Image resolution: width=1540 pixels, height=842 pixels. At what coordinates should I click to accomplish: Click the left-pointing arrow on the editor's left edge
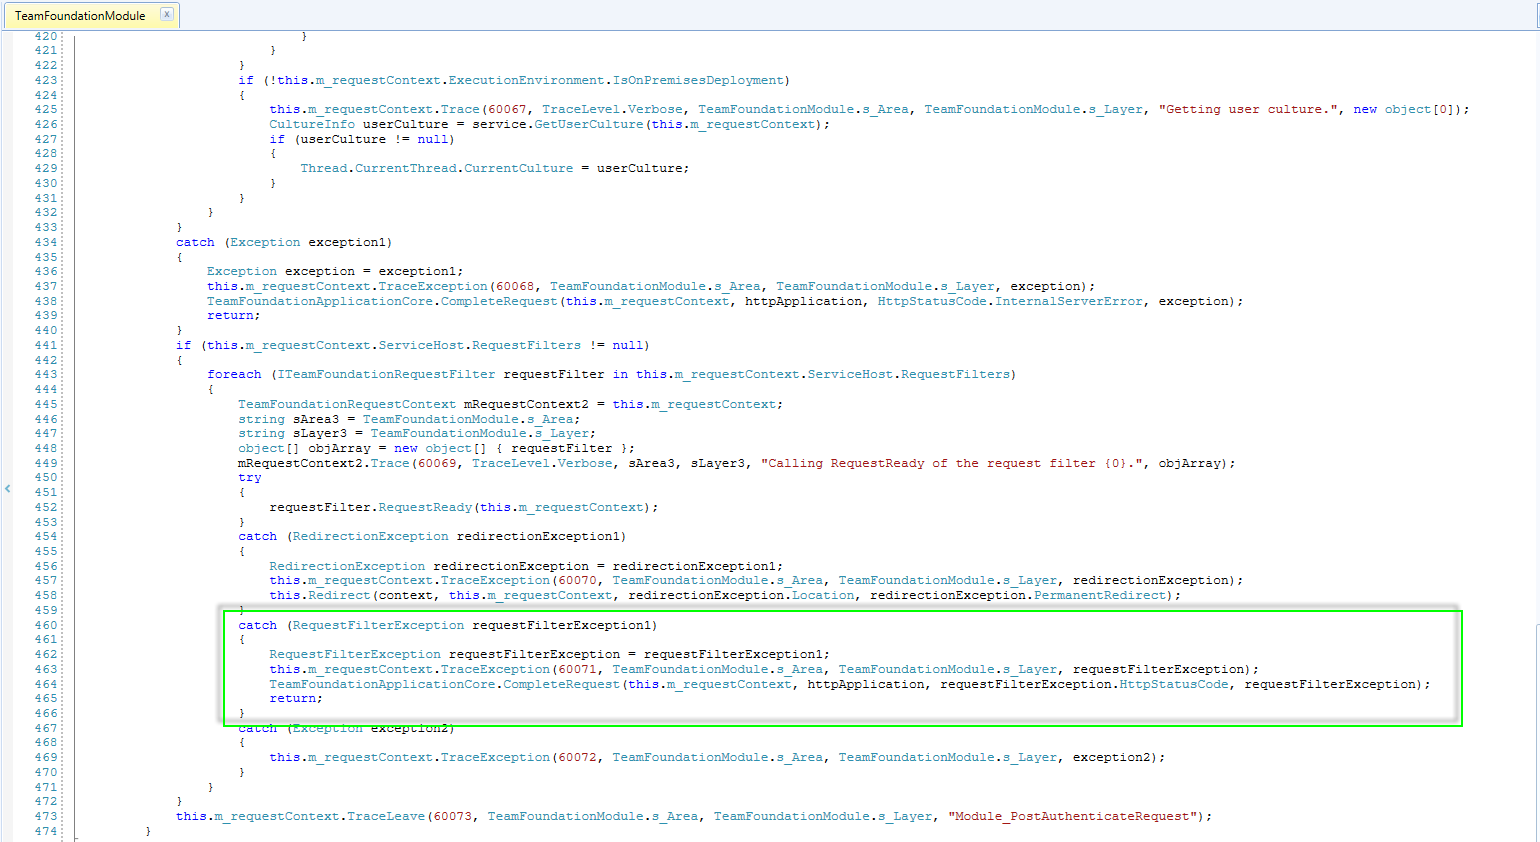[7, 489]
